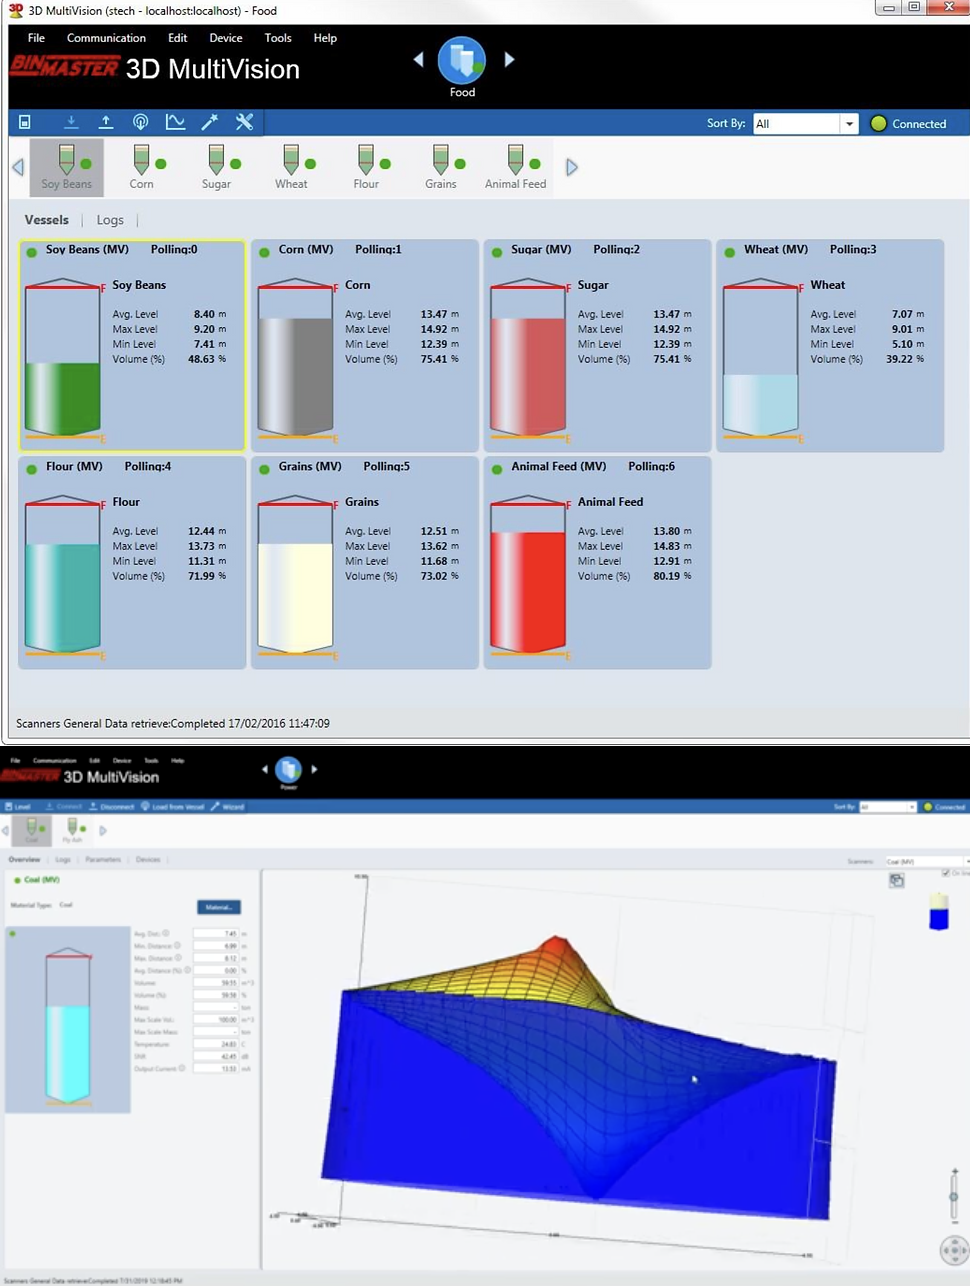Click the Vessels tab heading
The height and width of the screenshot is (1286, 970).
pyautogui.click(x=46, y=220)
